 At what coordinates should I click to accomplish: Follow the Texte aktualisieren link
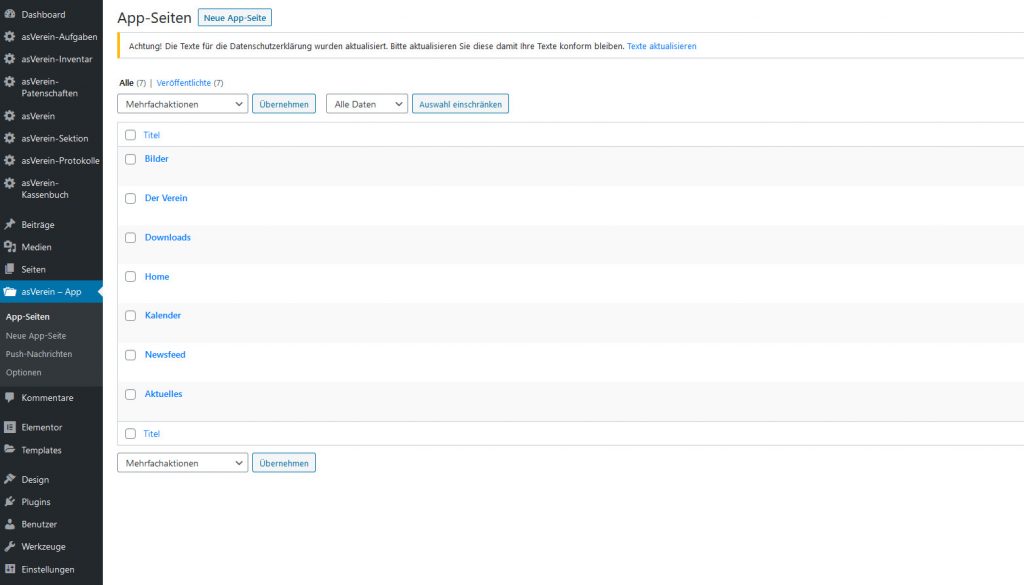pos(662,46)
